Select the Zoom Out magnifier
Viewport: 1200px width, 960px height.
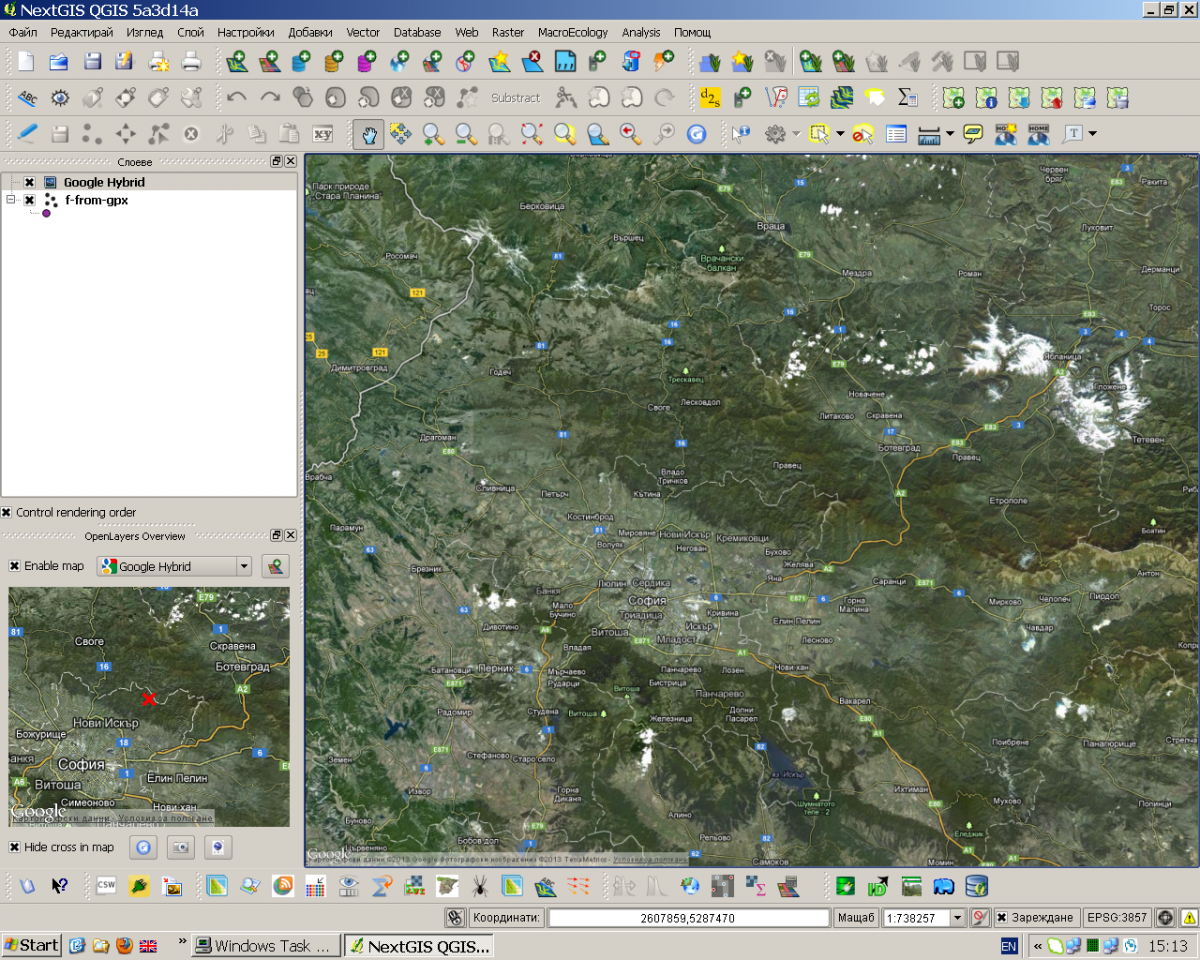click(x=466, y=134)
